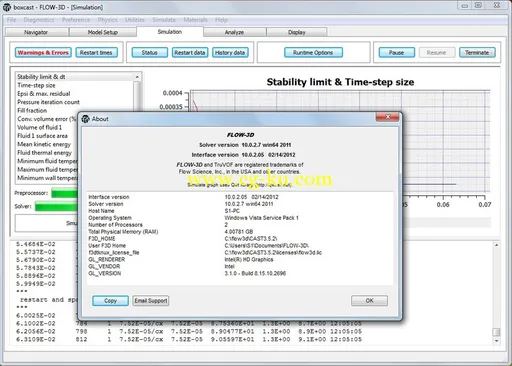Copy the About information to clipboard
This screenshot has height=366, width=512.
[x=110, y=301]
